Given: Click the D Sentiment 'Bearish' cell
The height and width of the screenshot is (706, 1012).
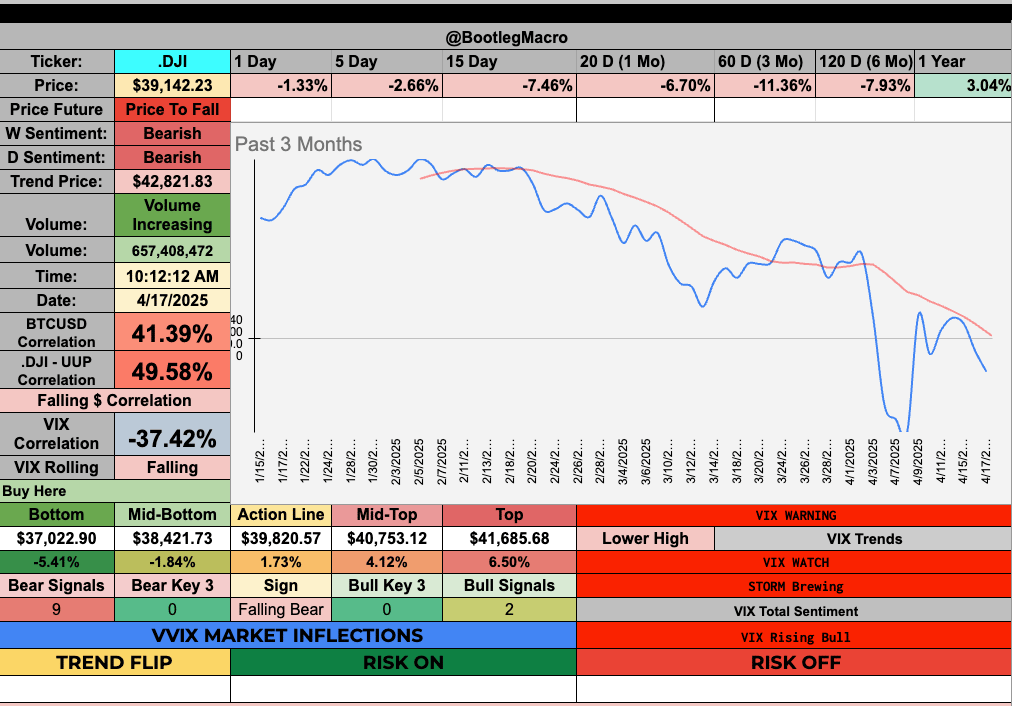Looking at the screenshot, I should tap(172, 157).
